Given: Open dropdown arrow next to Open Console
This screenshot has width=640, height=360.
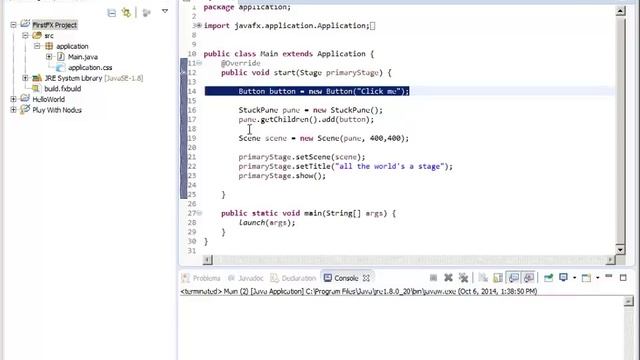Looking at the screenshot, I should point(598,278).
